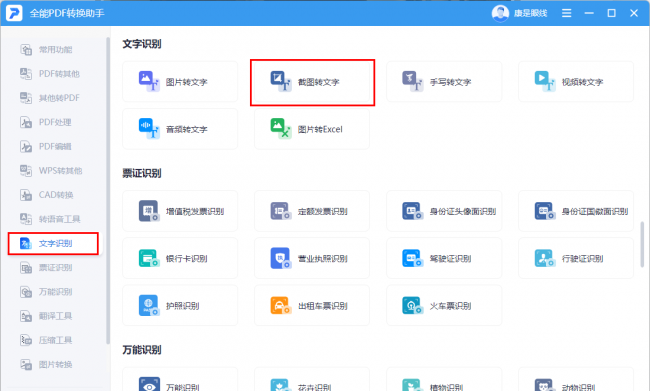Image resolution: width=650 pixels, height=391 pixels.
Task: Open 动物识别 animal recognition card
Action: coord(576,379)
